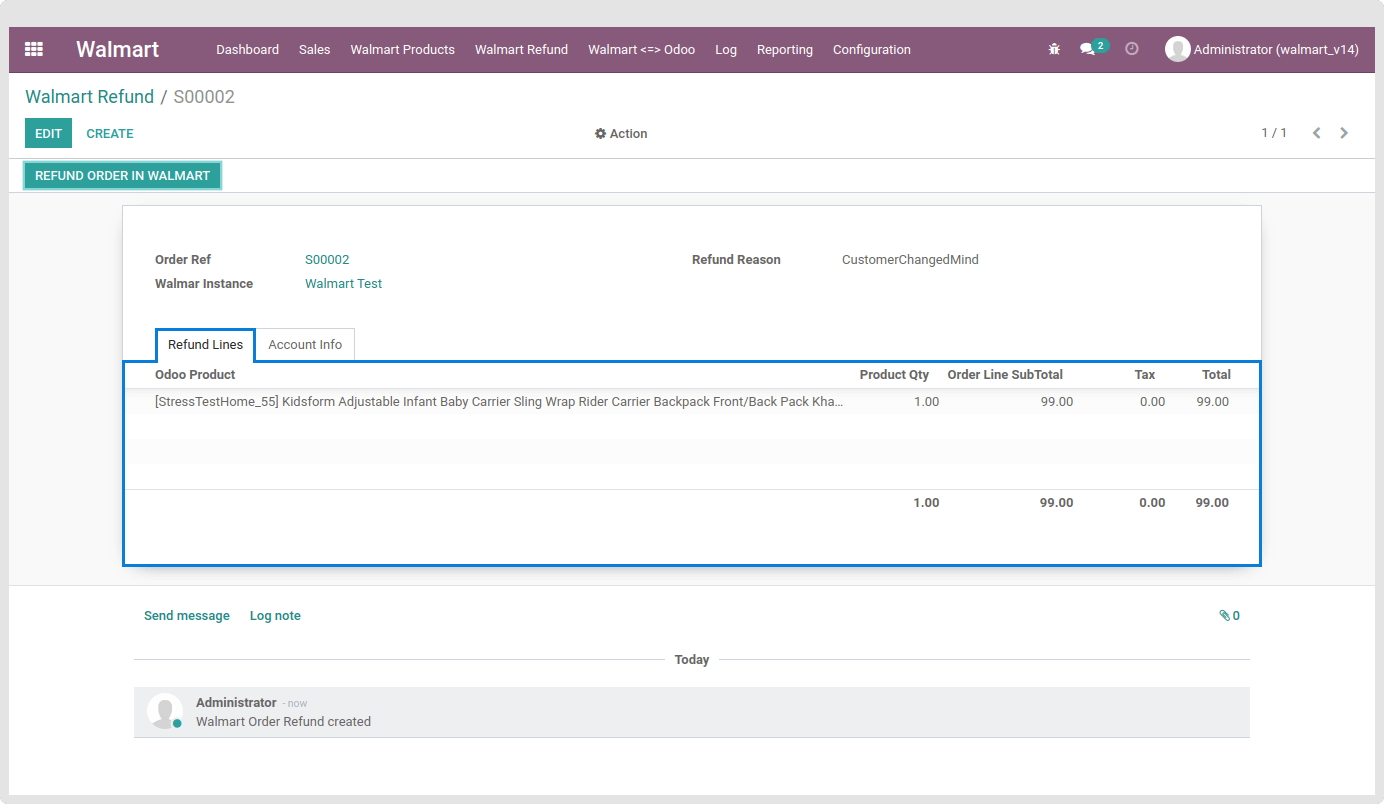This screenshot has width=1384, height=804.
Task: Sort by Order Line SubTotal column header
Action: (1005, 375)
